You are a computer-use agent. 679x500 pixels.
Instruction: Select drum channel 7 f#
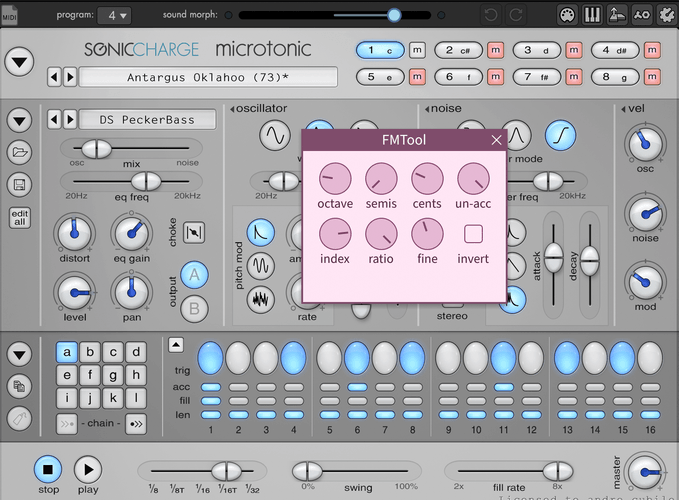coord(537,77)
